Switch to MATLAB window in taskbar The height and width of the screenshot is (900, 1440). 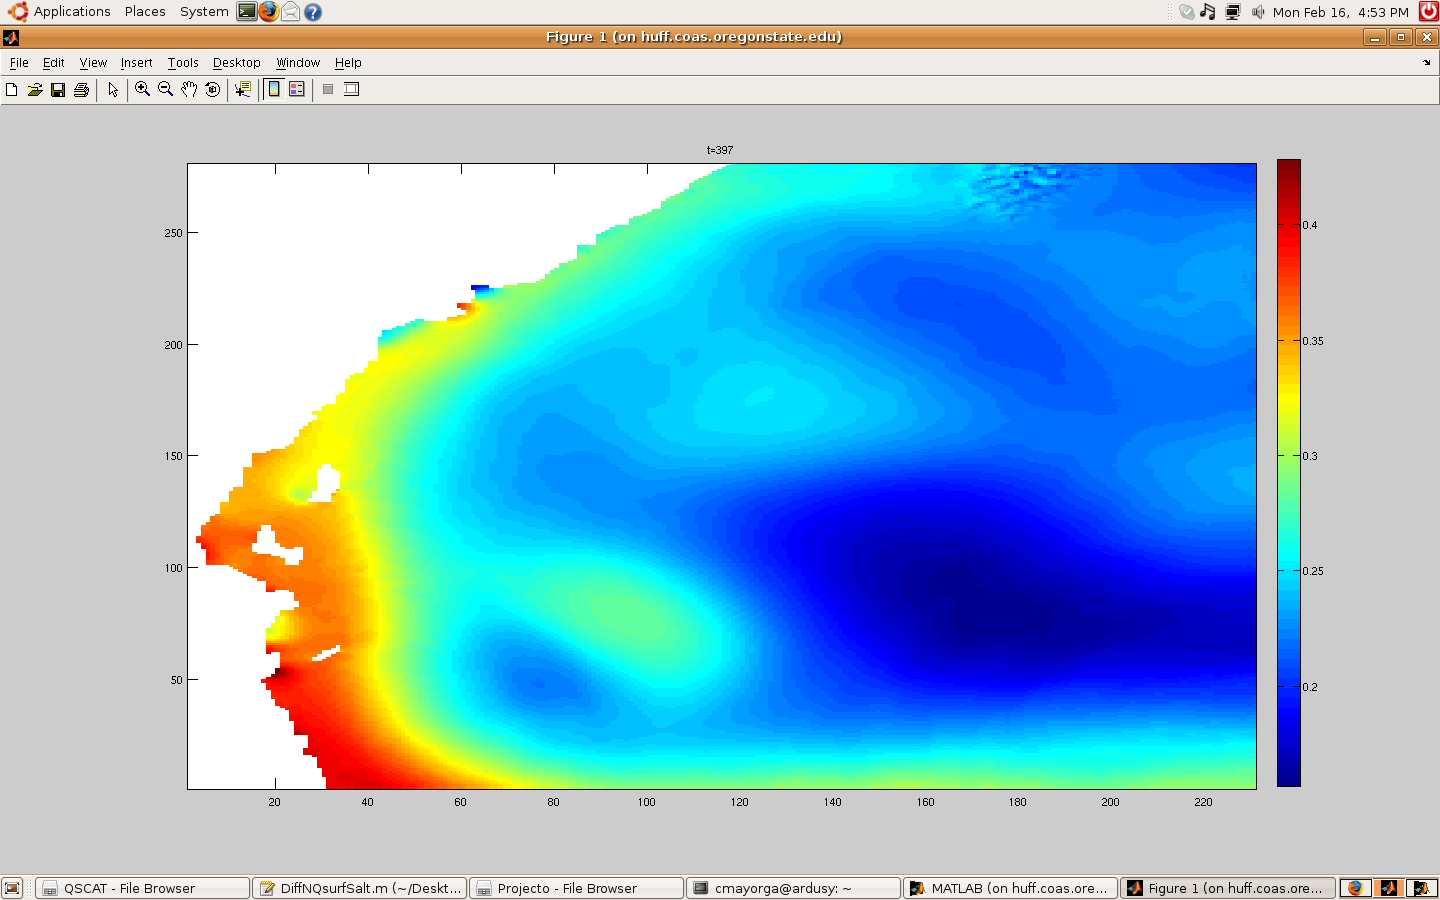[1010, 888]
